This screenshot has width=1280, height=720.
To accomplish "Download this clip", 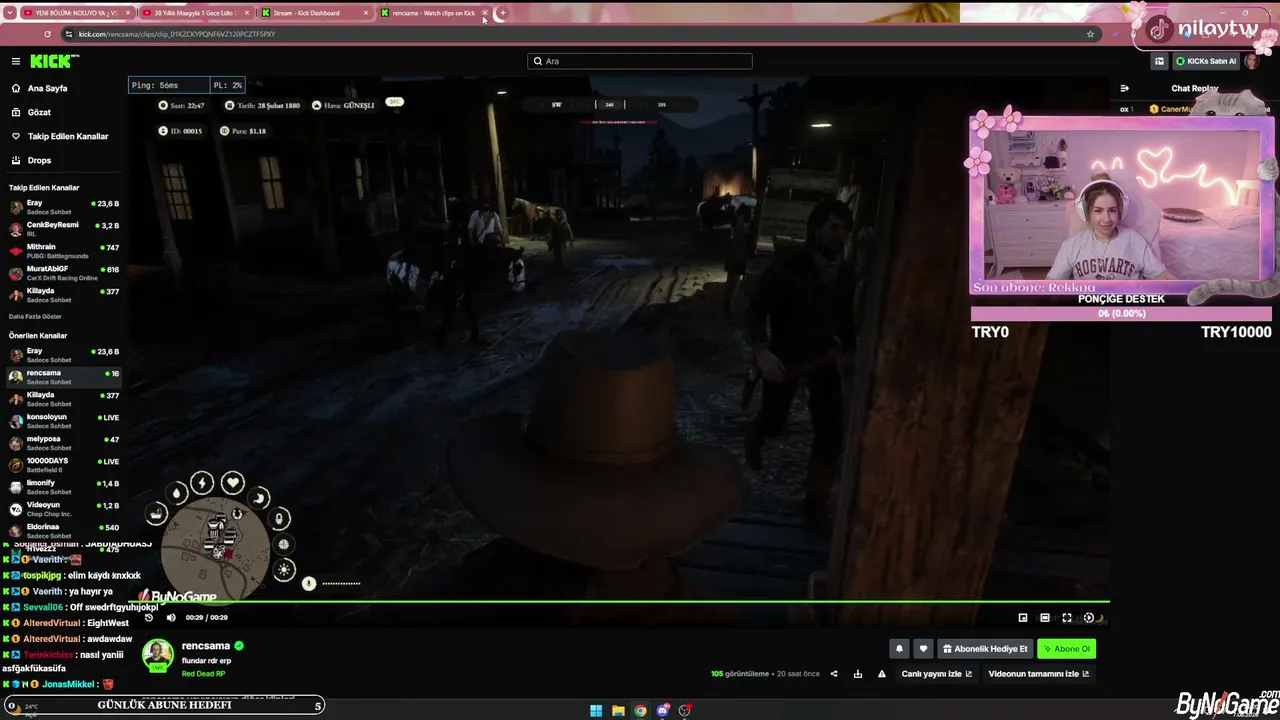I will [858, 674].
